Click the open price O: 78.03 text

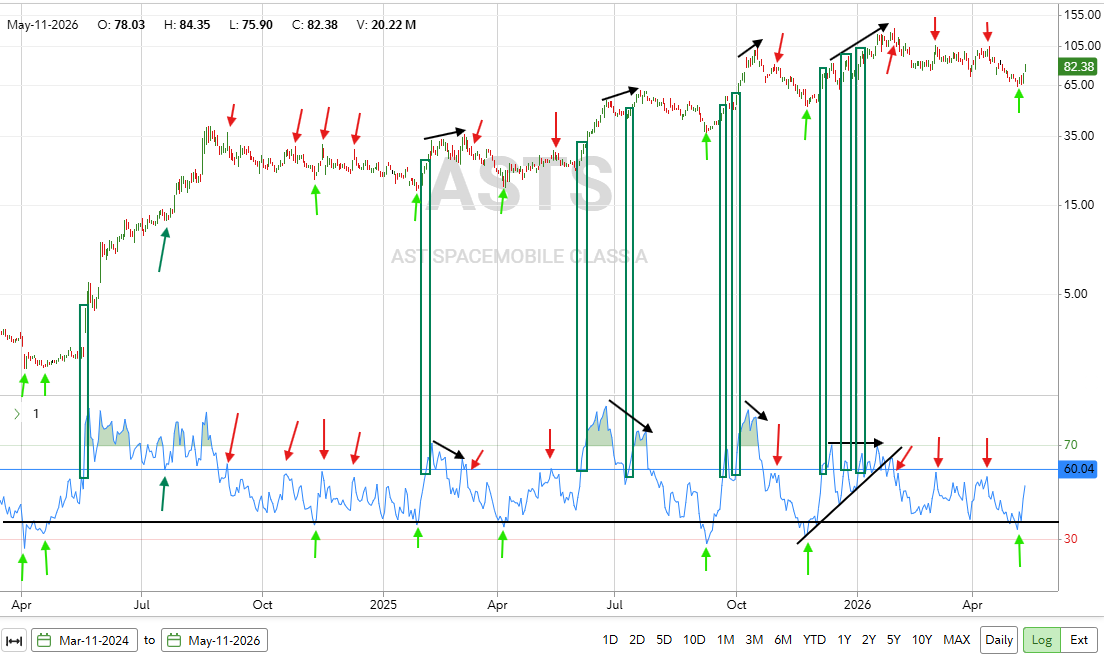tap(121, 25)
